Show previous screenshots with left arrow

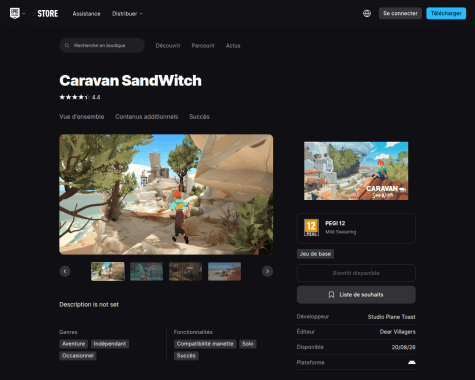[x=65, y=271]
